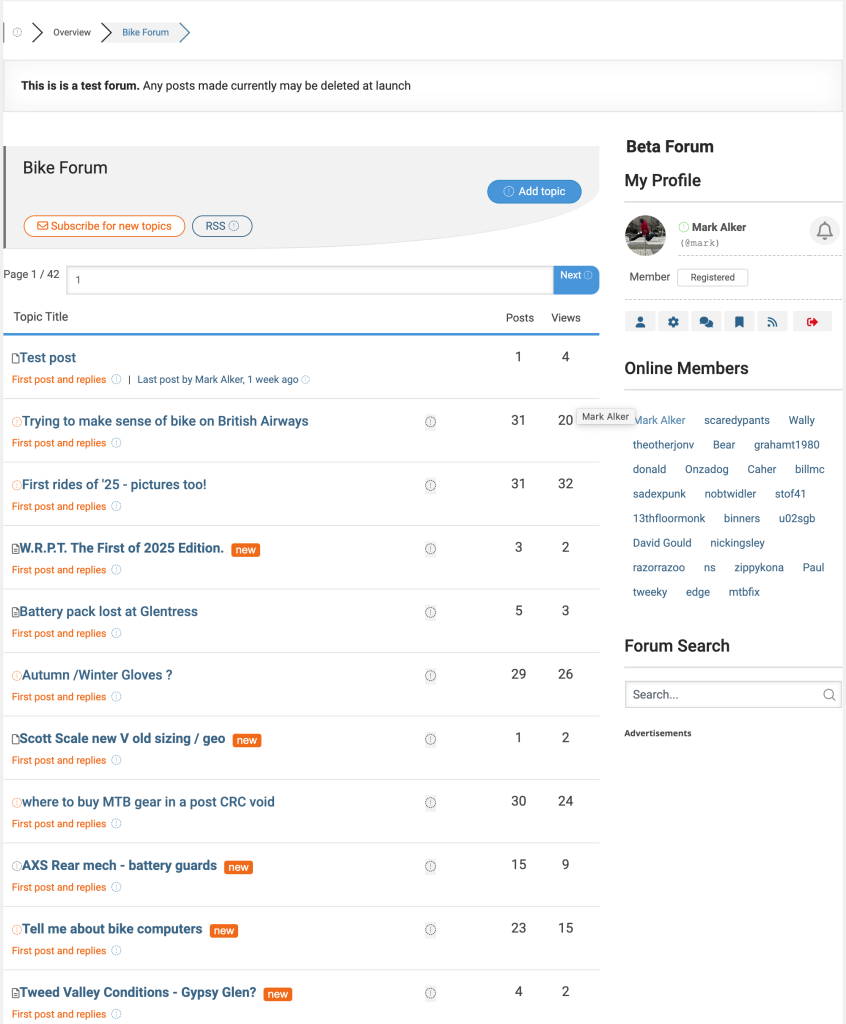This screenshot has width=846, height=1024.
Task: Click Mark Alker's profile avatar photo
Action: click(x=645, y=235)
